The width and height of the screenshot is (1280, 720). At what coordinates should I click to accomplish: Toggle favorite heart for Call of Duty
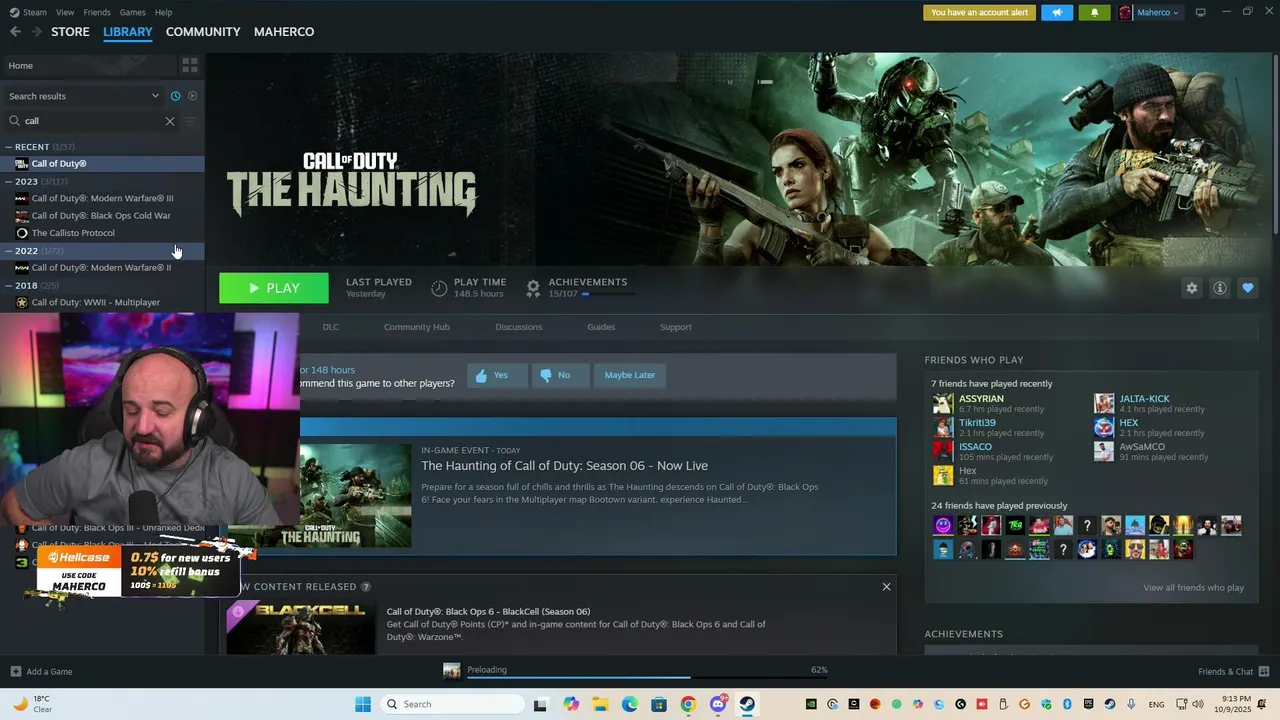1247,288
